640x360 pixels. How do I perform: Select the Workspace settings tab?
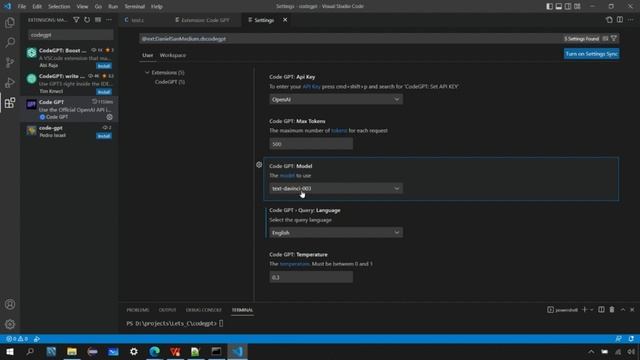click(173, 55)
